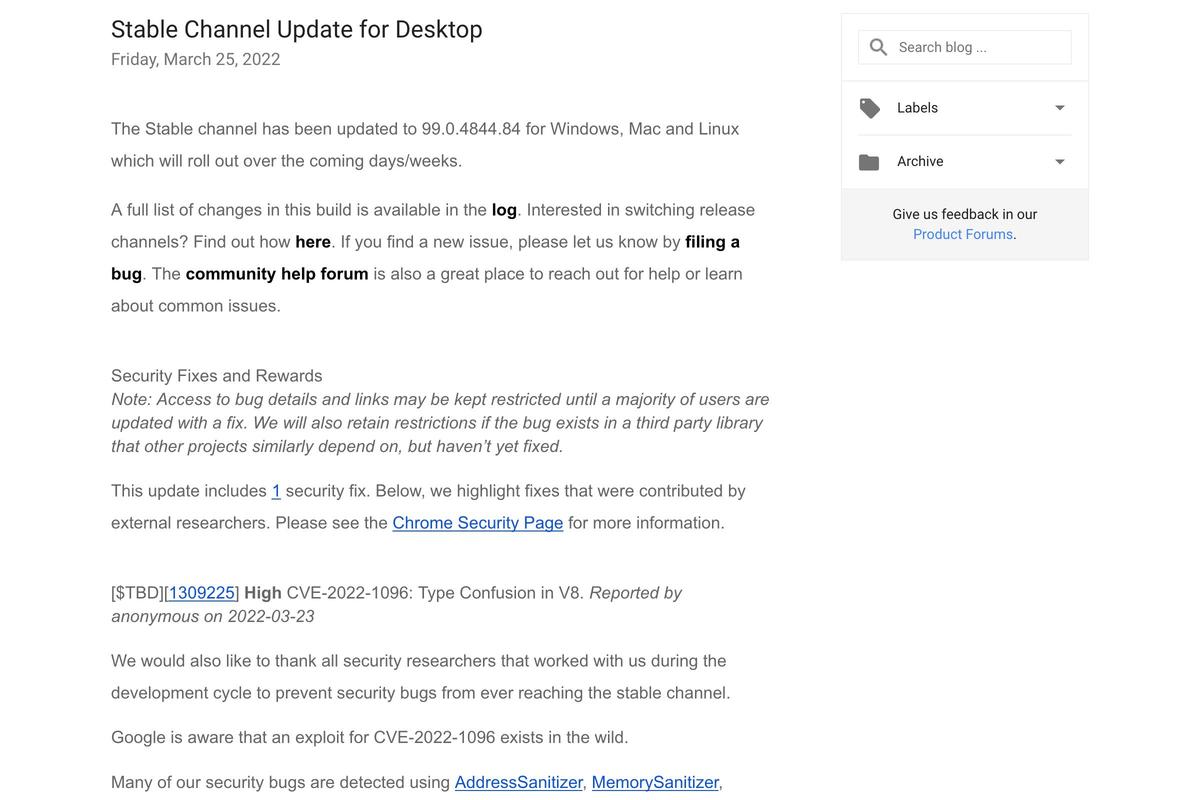
Task: Open the AddressSanitizer link
Action: (x=519, y=782)
